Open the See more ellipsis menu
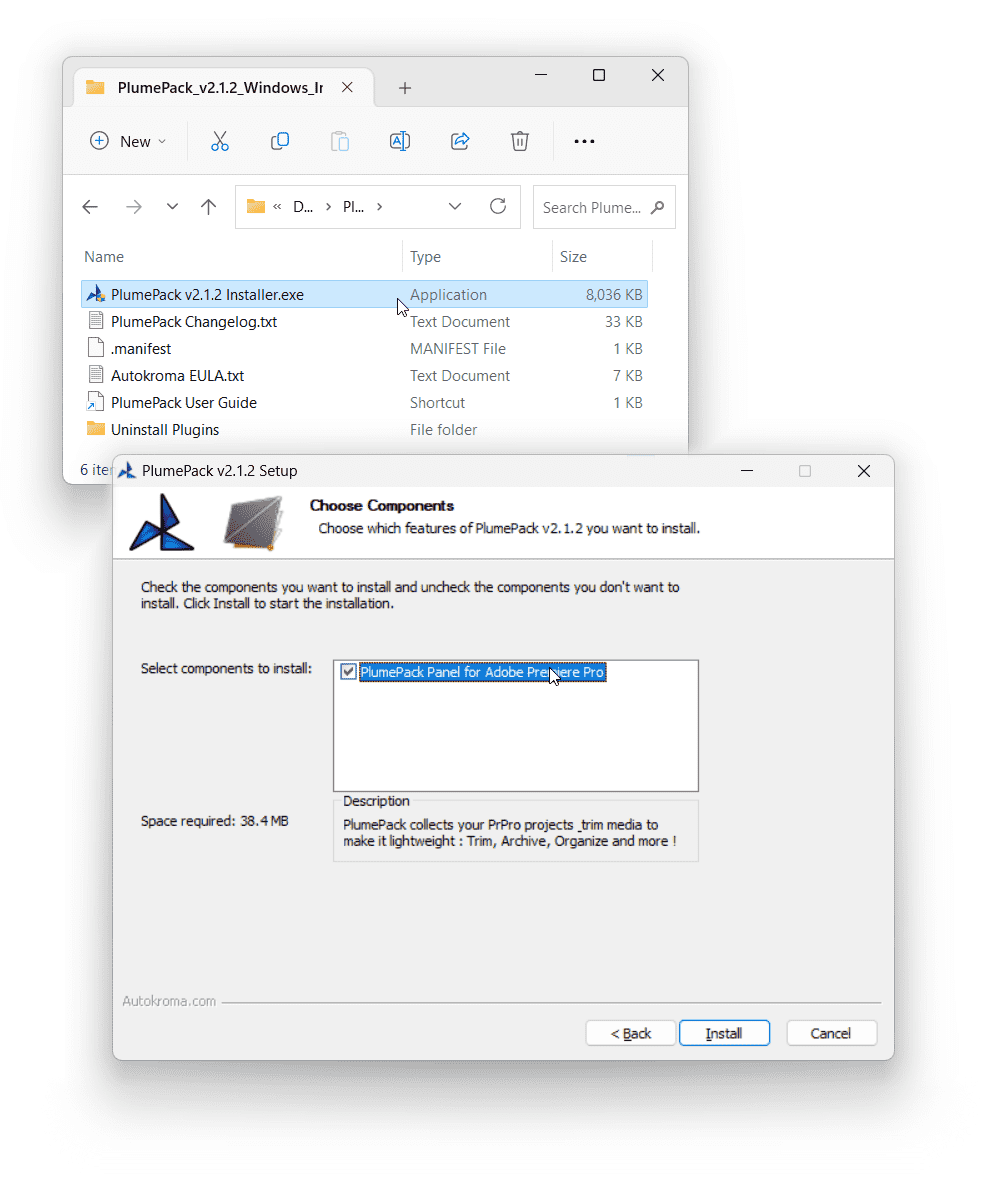The width and height of the screenshot is (999, 1195). [x=584, y=142]
